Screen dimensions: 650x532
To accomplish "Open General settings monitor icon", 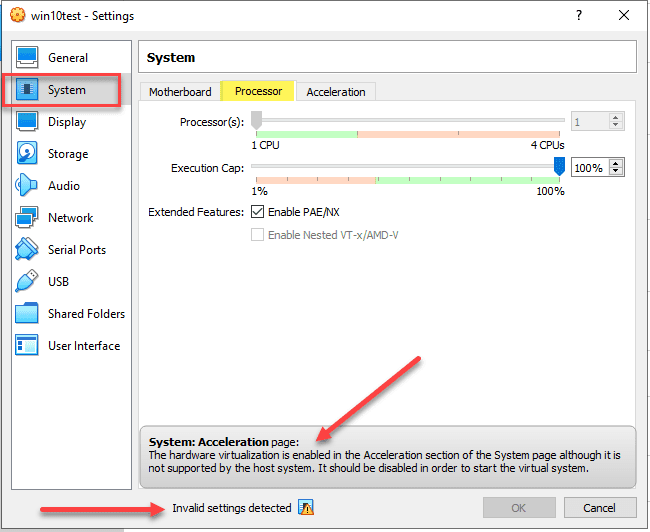I will [x=27, y=57].
